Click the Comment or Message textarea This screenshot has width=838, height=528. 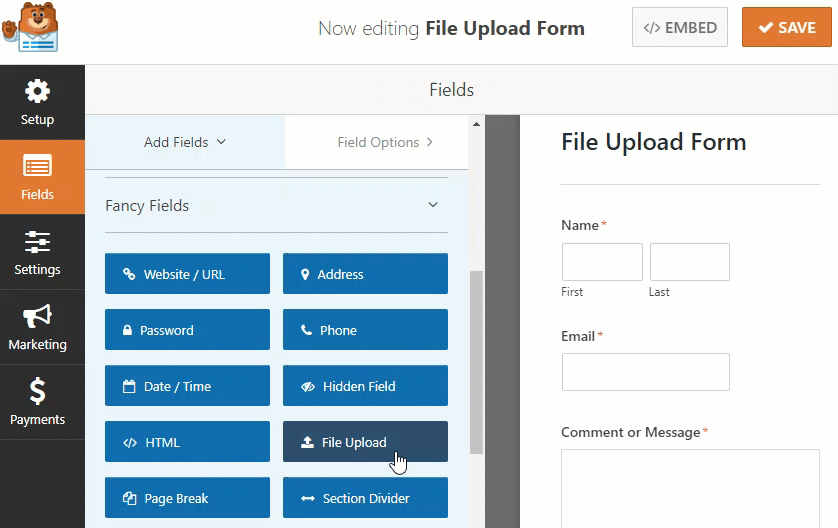(x=690, y=488)
